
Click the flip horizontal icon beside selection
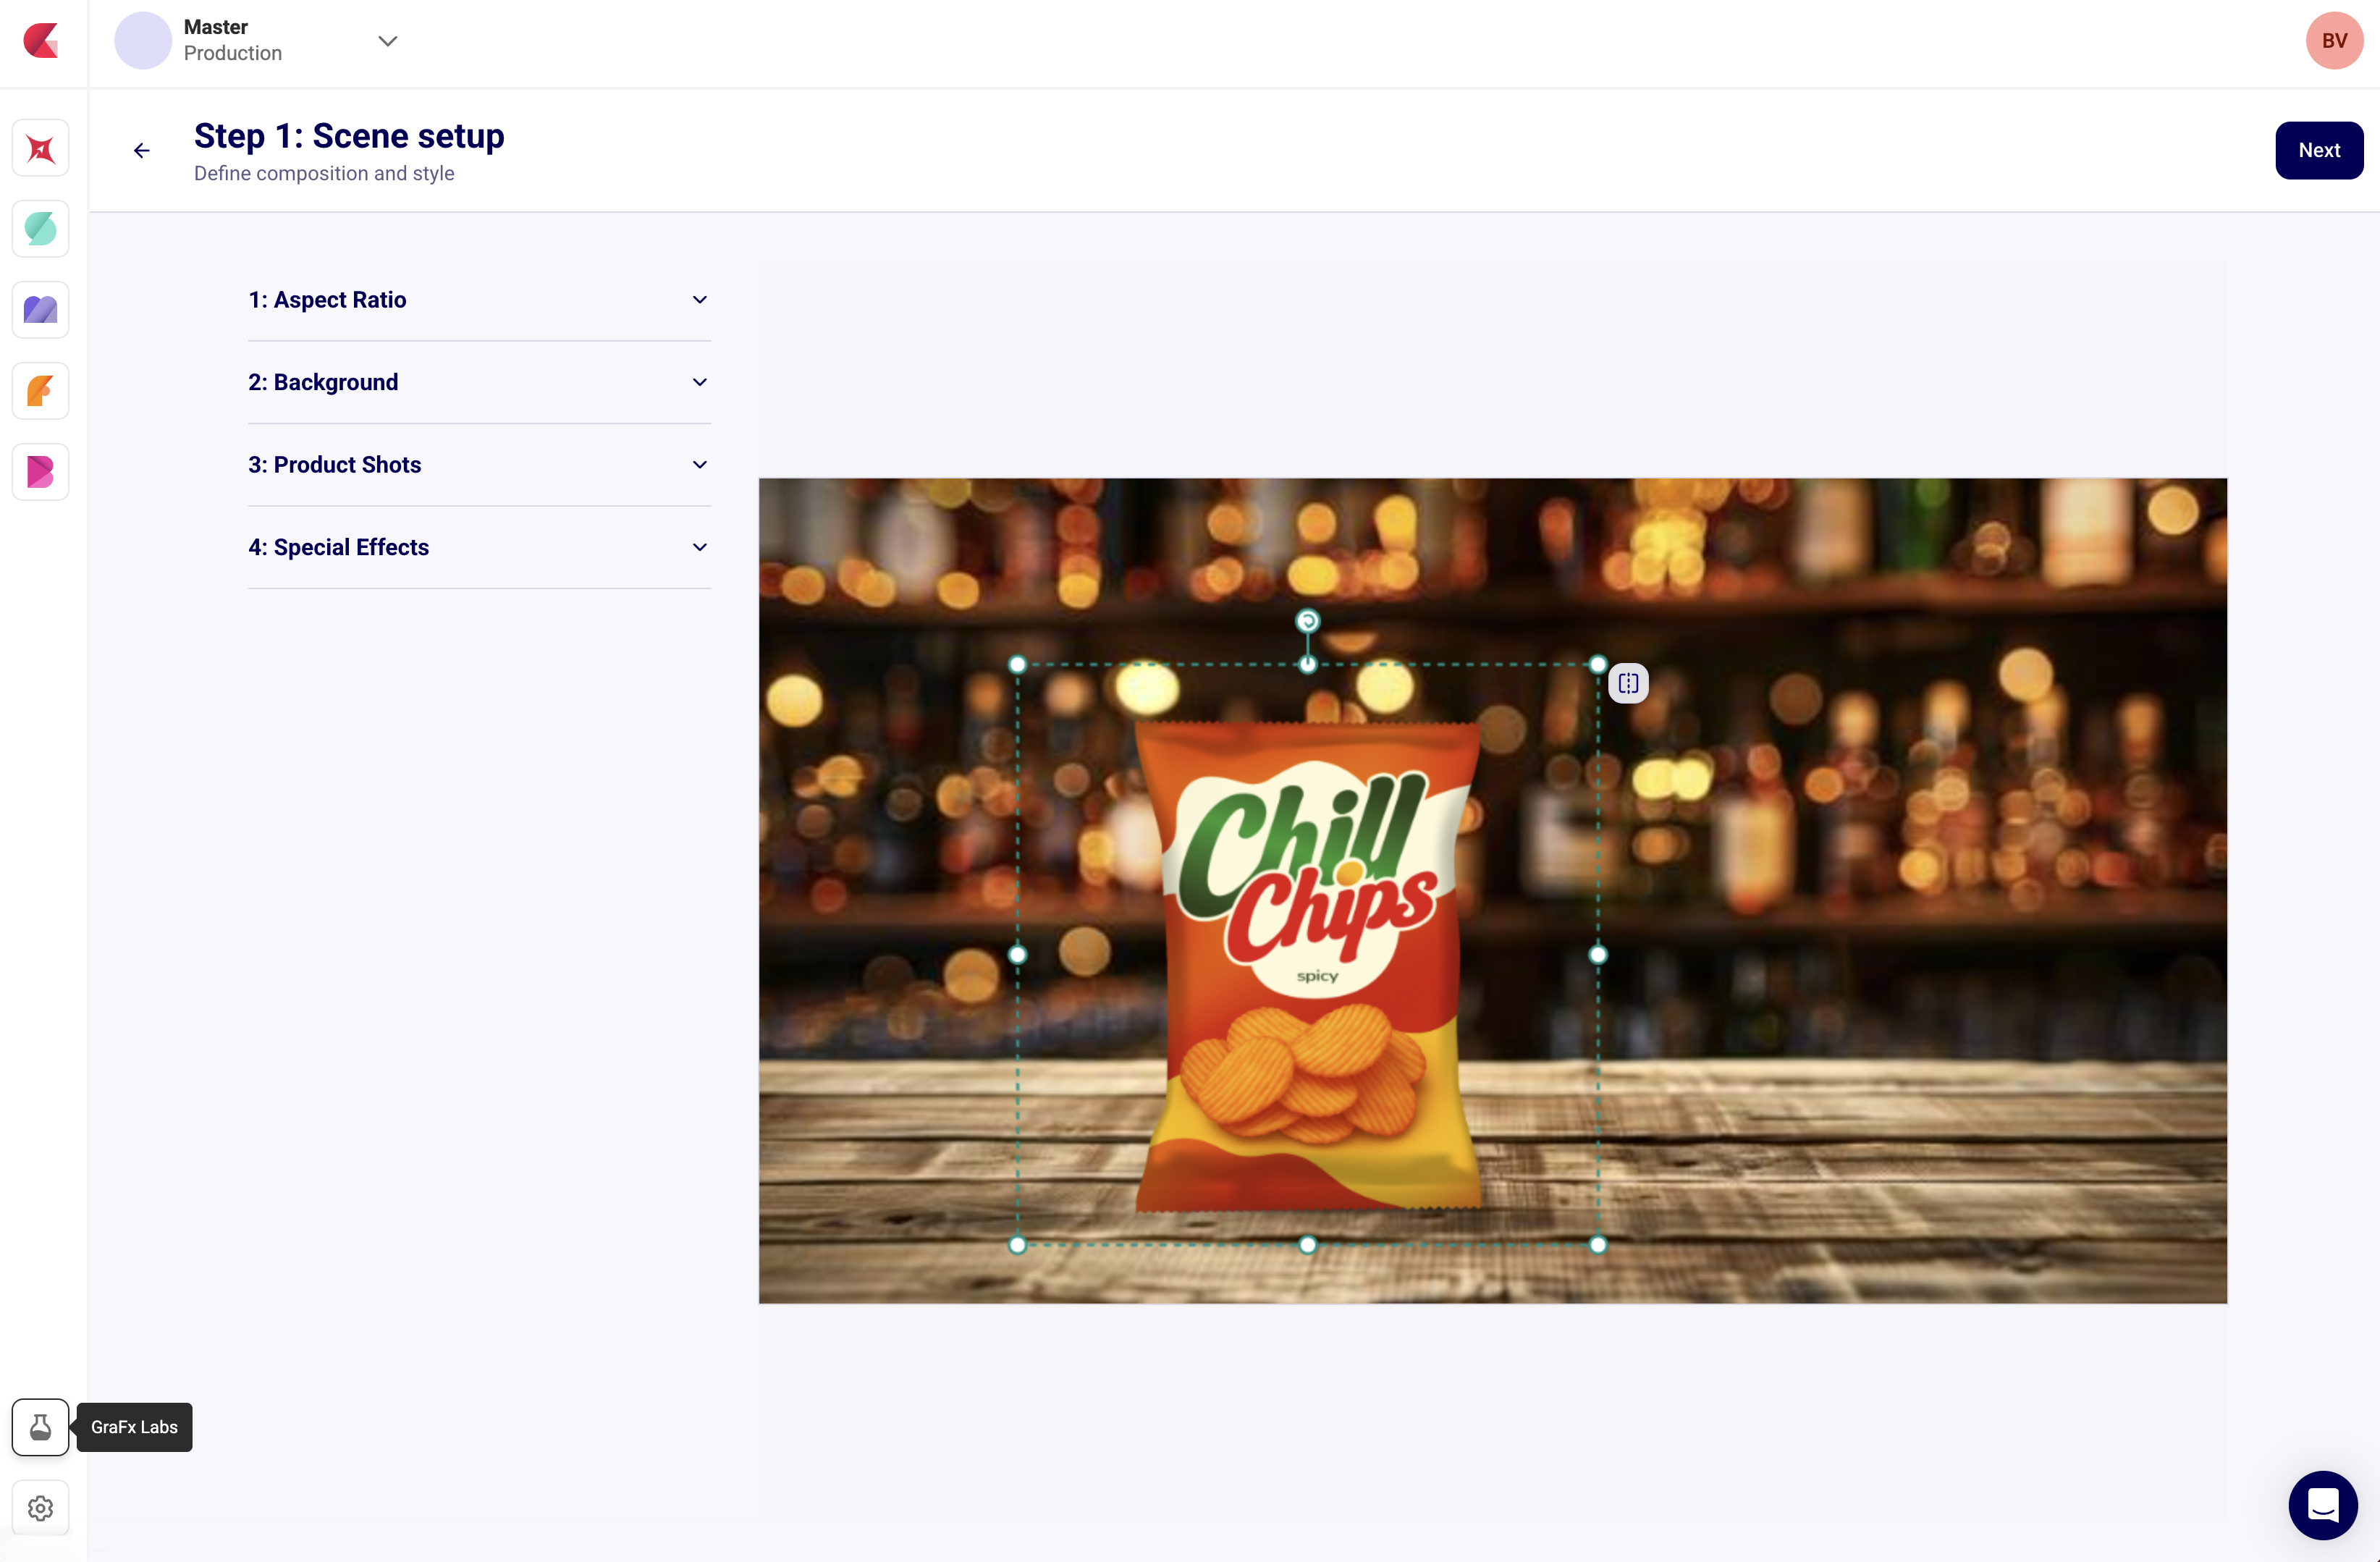click(1628, 684)
